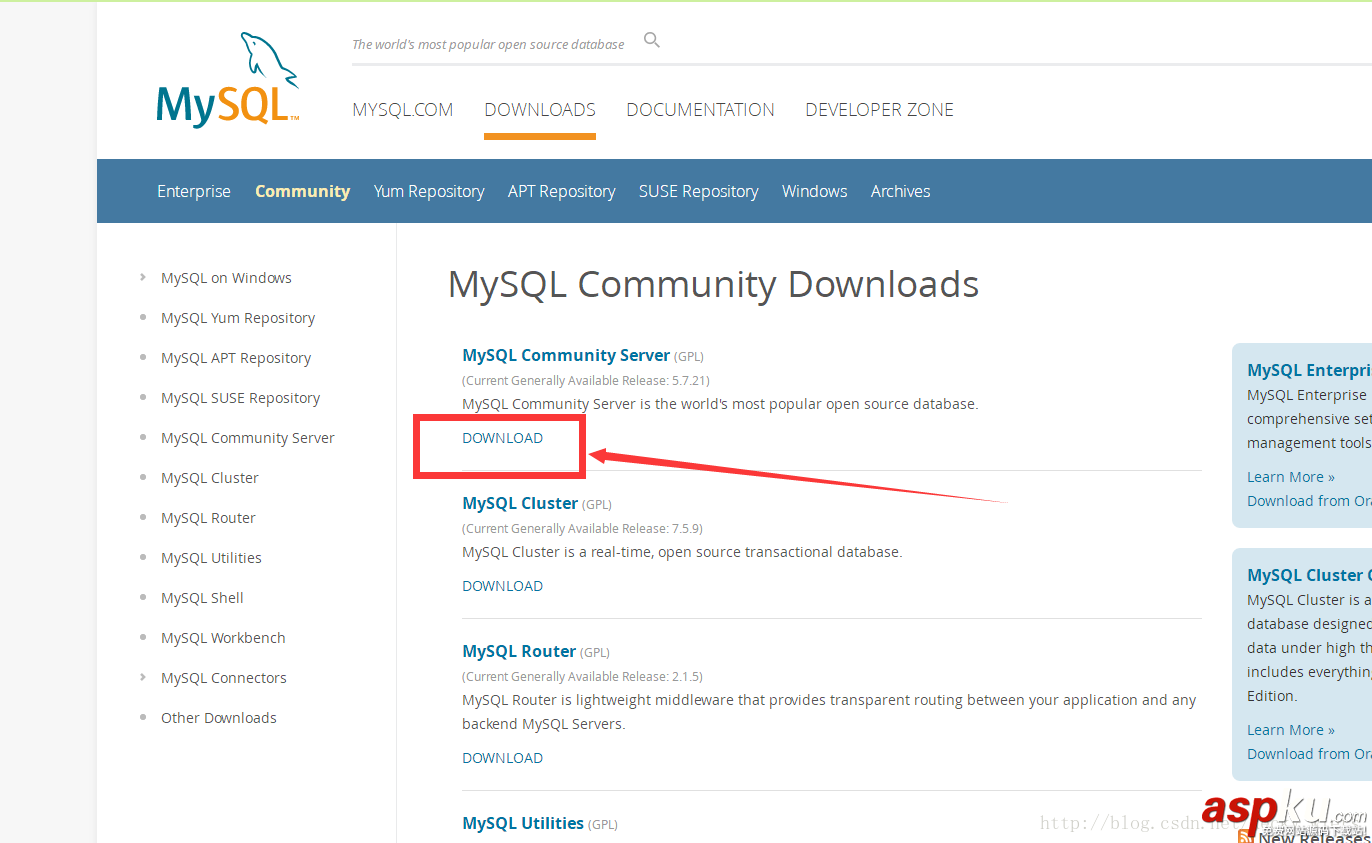Open MySQL Shell in sidebar
1372x843 pixels.
pos(202,598)
